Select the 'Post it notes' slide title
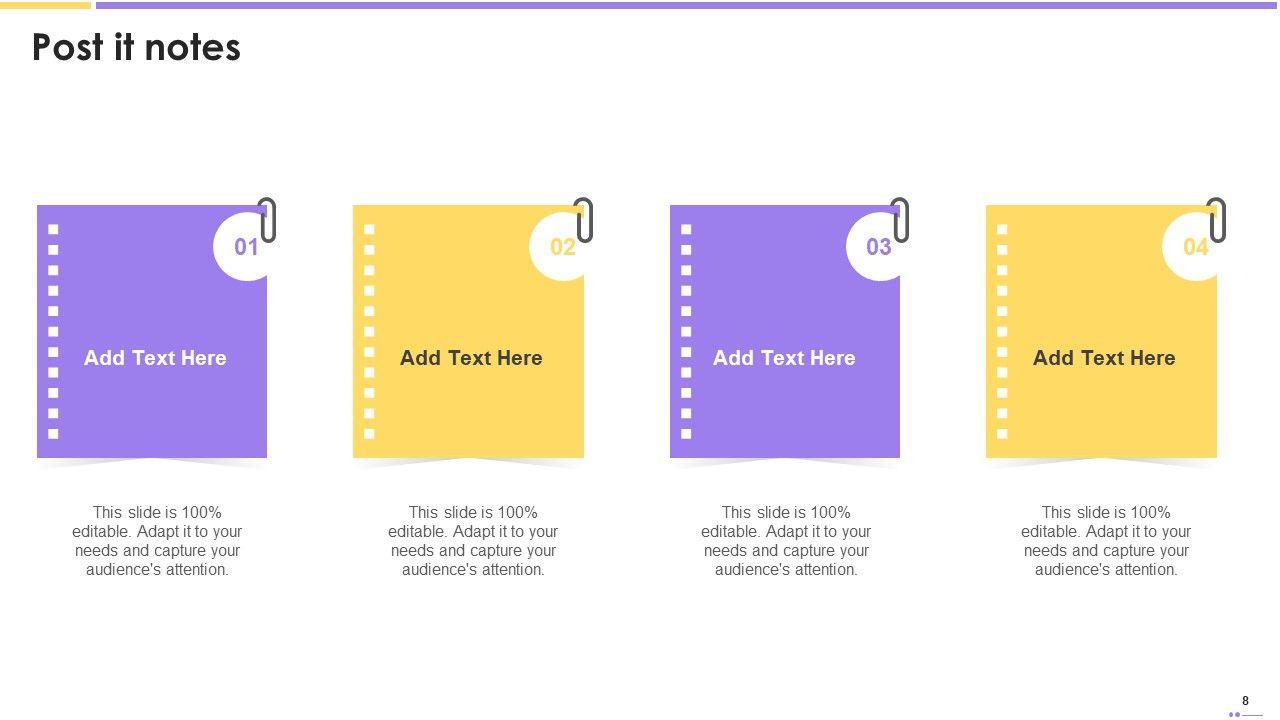 (x=136, y=47)
